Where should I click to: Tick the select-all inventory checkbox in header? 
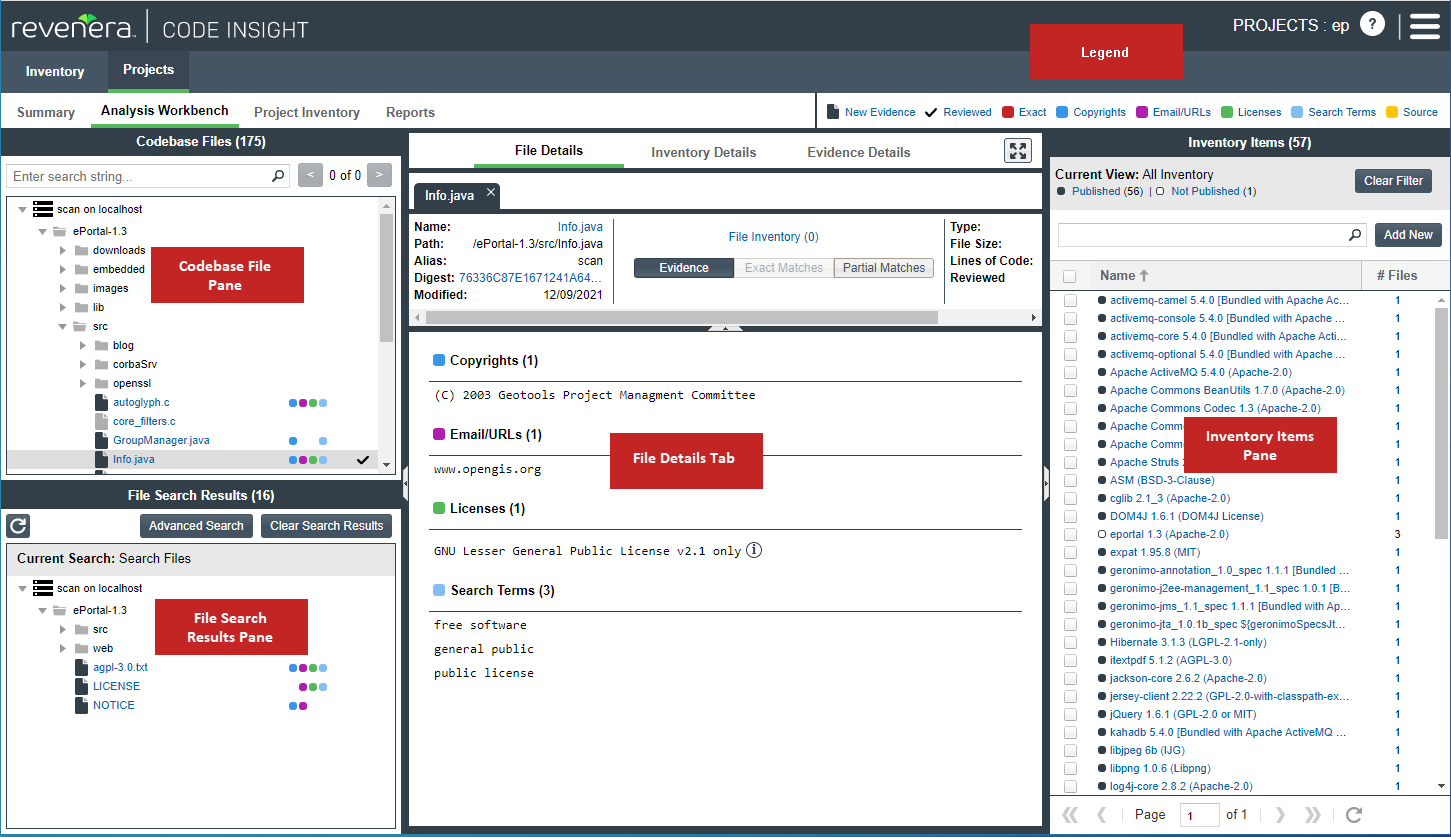click(x=1070, y=276)
